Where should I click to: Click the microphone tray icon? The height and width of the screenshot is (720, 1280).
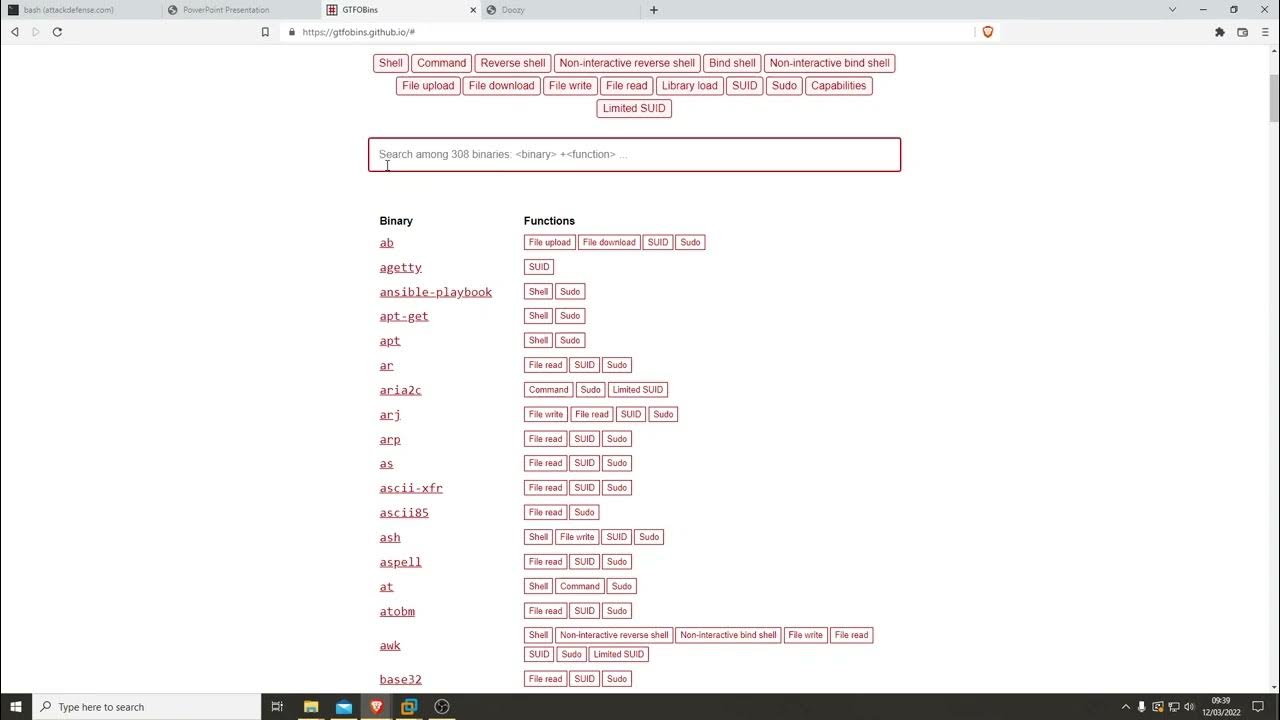pyautogui.click(x=1141, y=707)
